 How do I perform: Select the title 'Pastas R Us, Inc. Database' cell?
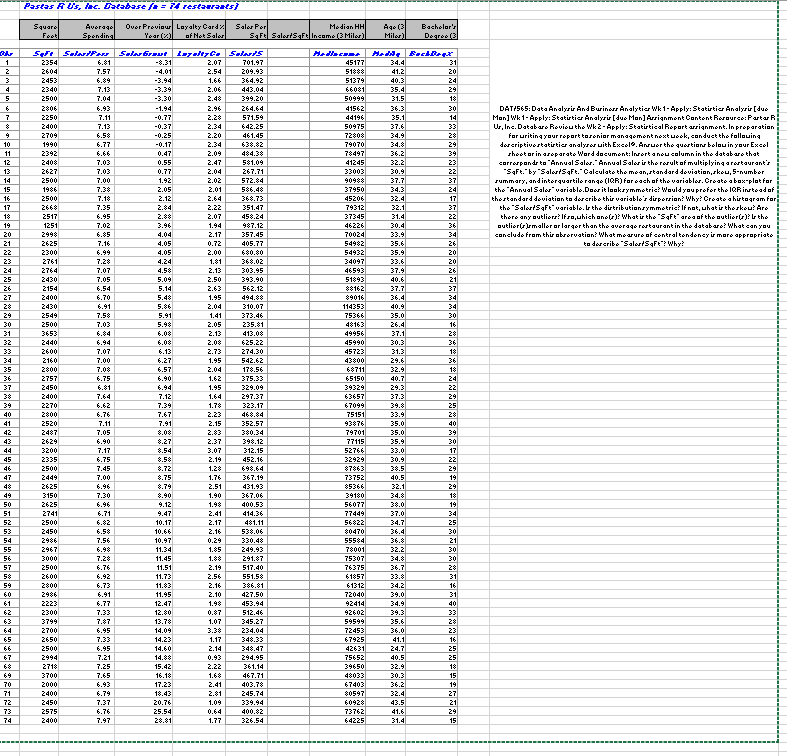[131, 6]
